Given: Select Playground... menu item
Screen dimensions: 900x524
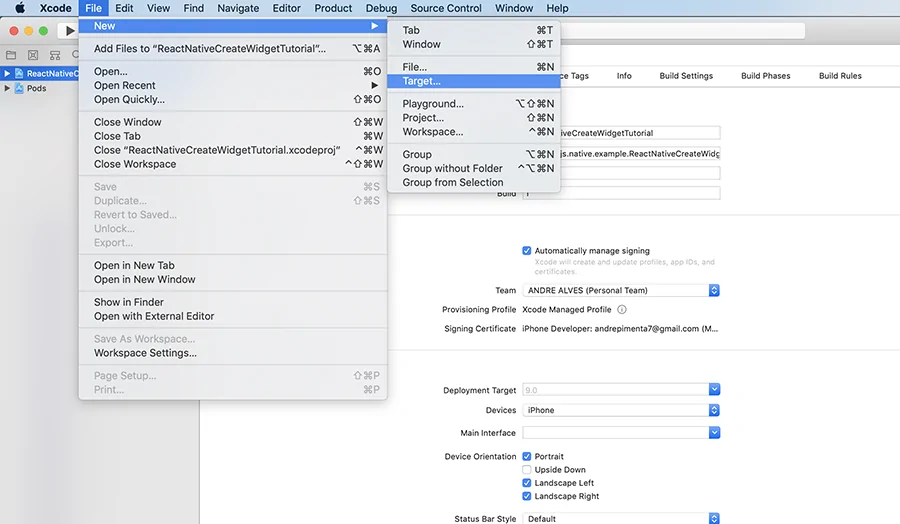Looking at the screenshot, I should (x=474, y=104).
